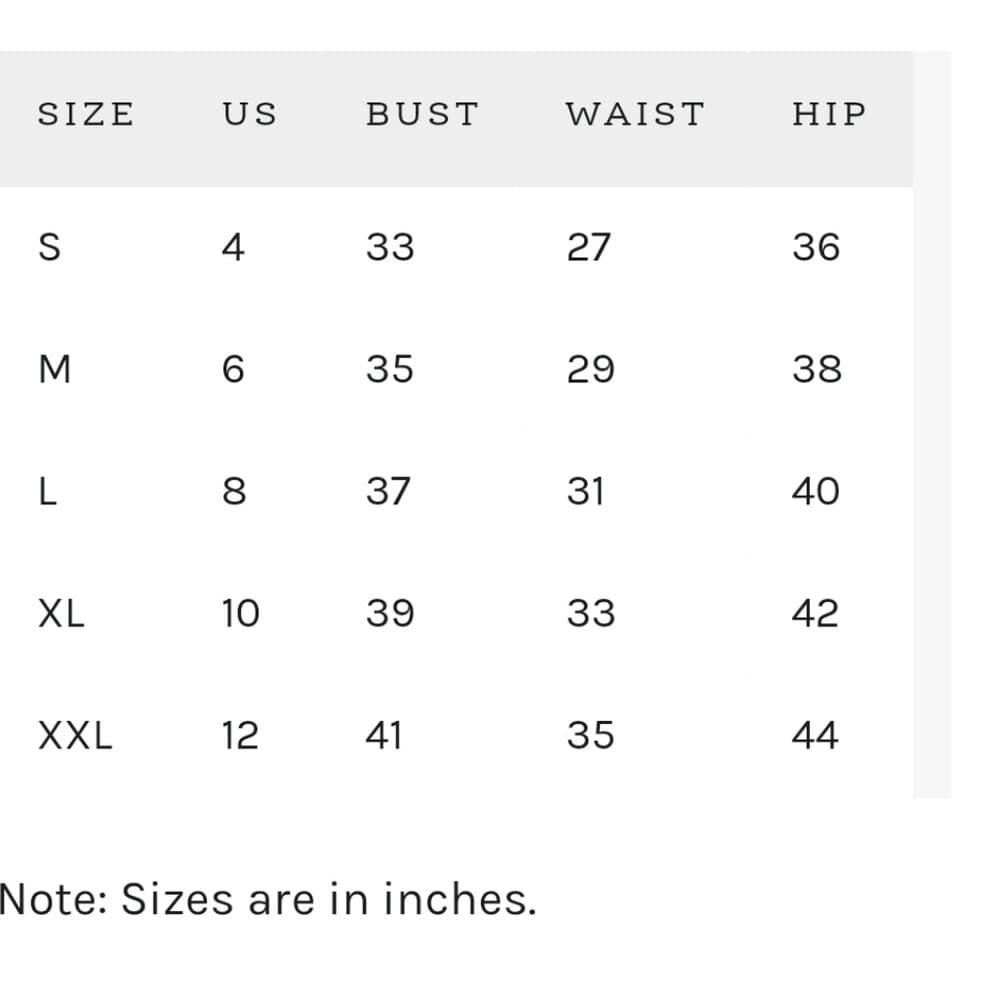The width and height of the screenshot is (999, 1000).
Task: Select the L size row label
Action: tap(48, 492)
